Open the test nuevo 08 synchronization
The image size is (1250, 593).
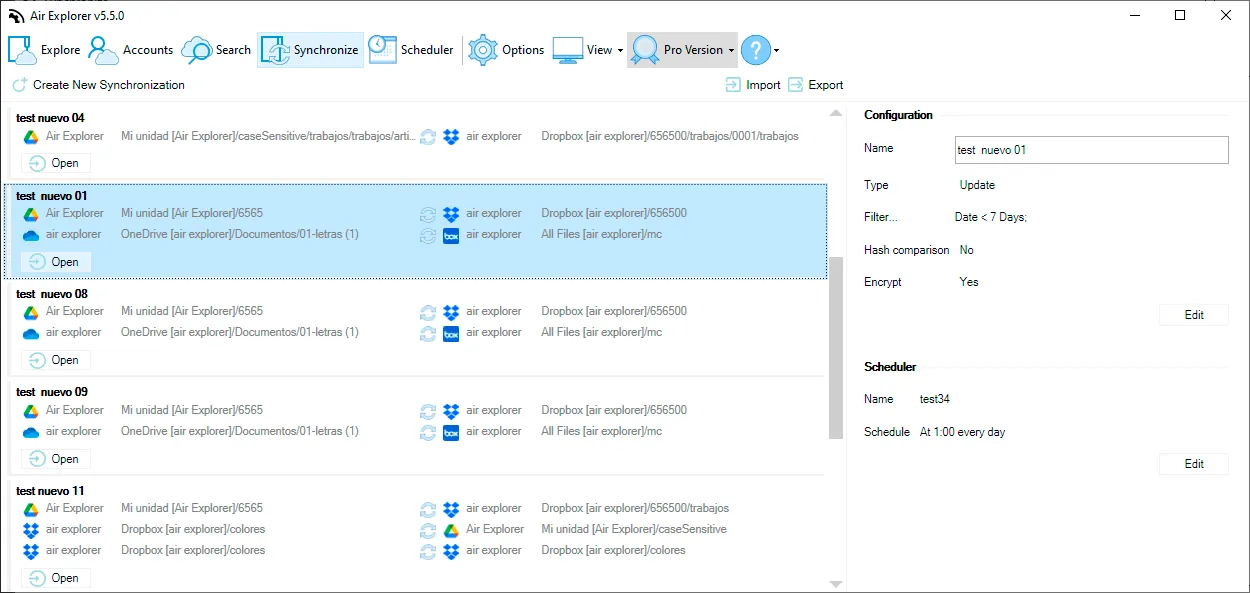tap(56, 360)
